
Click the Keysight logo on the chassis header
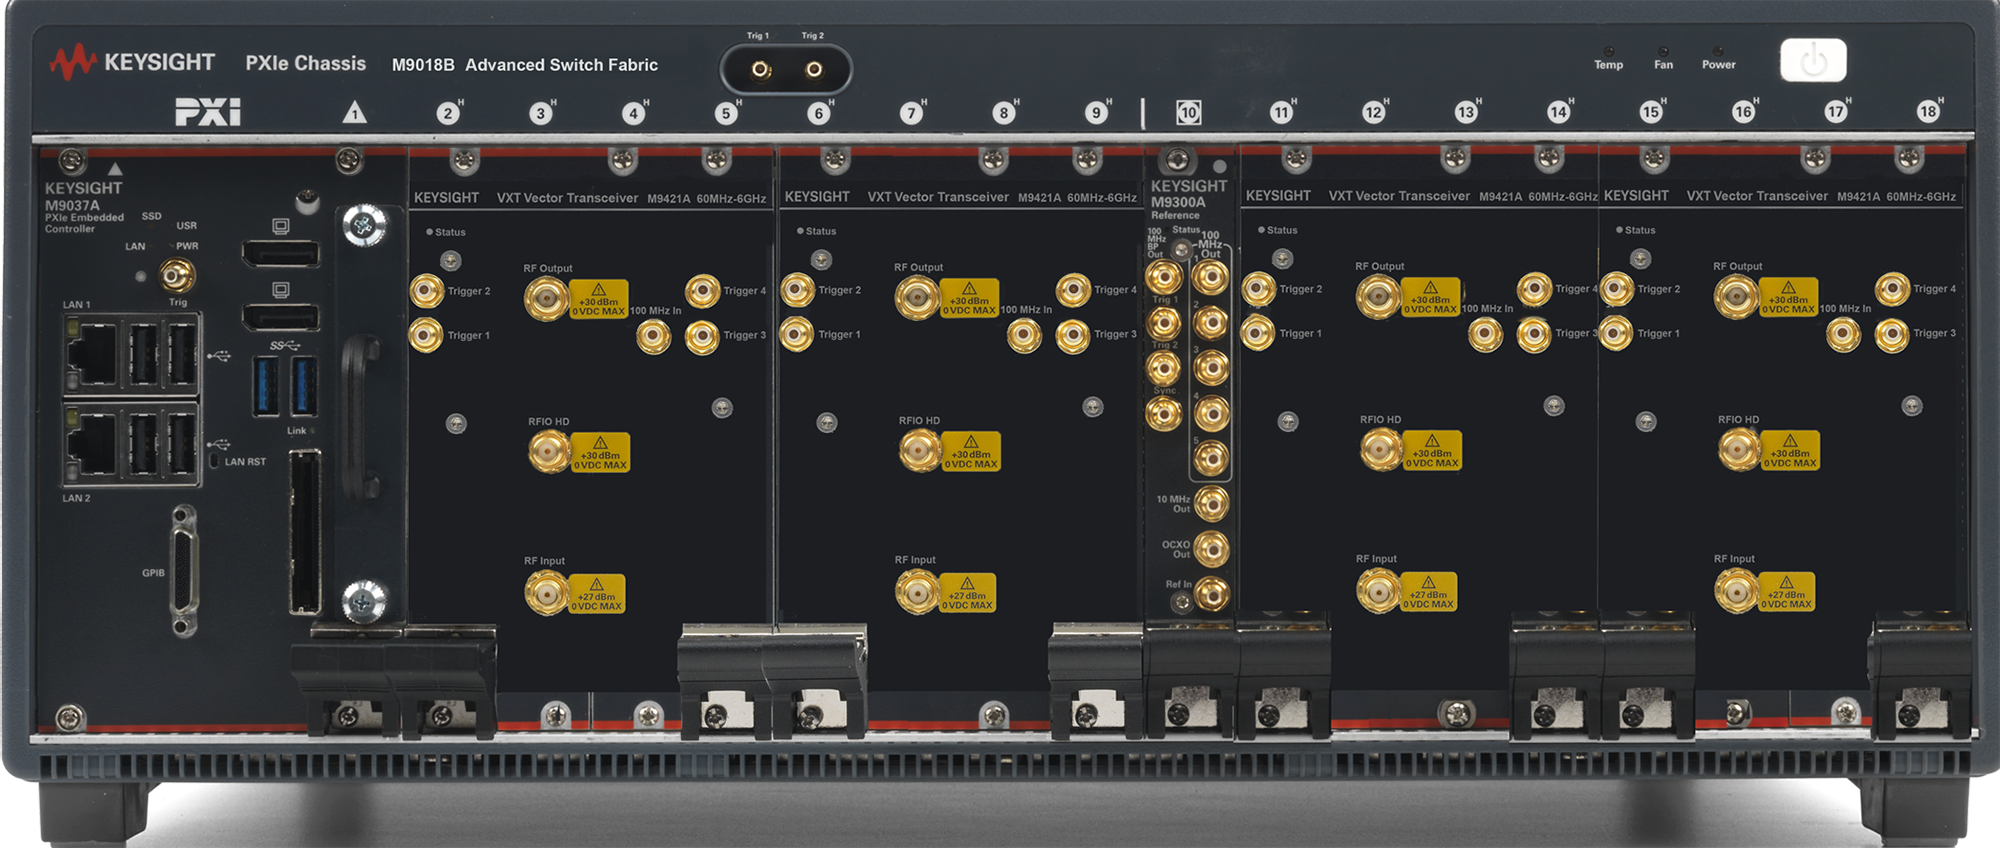coord(132,62)
